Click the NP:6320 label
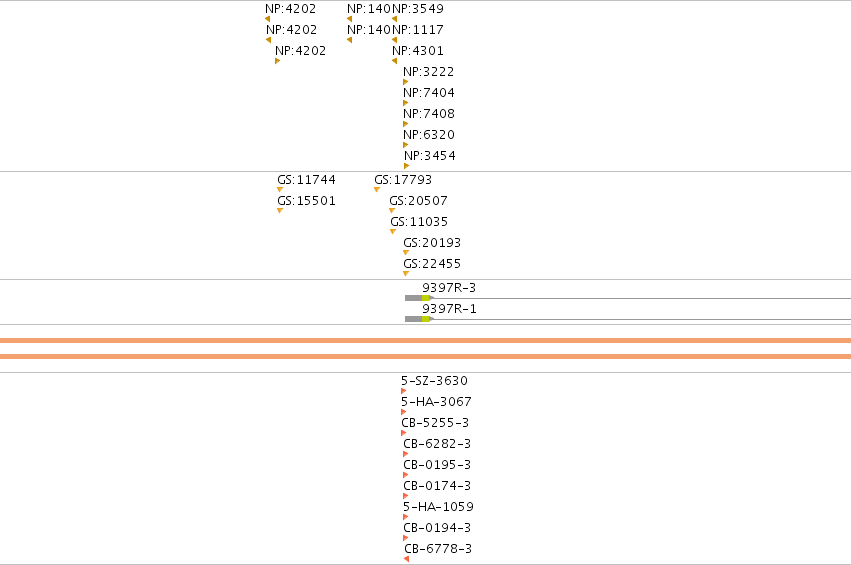This screenshot has height=565, width=851. (429, 135)
